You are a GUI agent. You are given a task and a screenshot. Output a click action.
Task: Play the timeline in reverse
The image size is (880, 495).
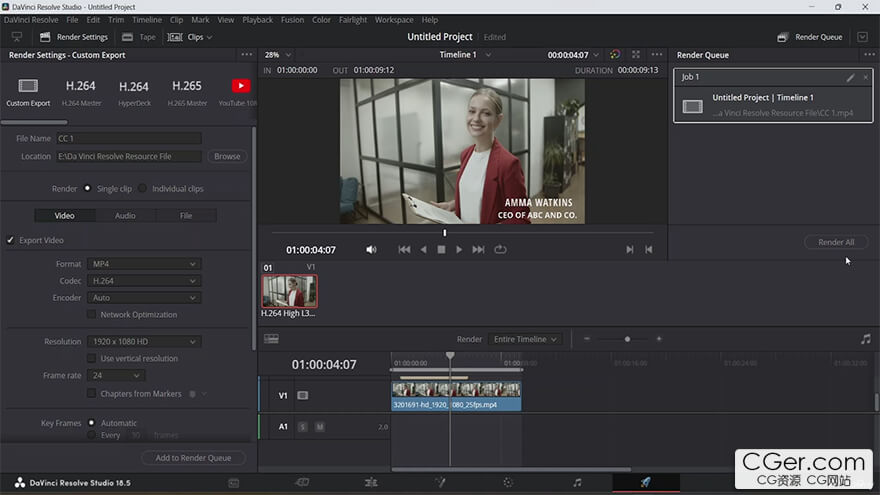pos(424,249)
